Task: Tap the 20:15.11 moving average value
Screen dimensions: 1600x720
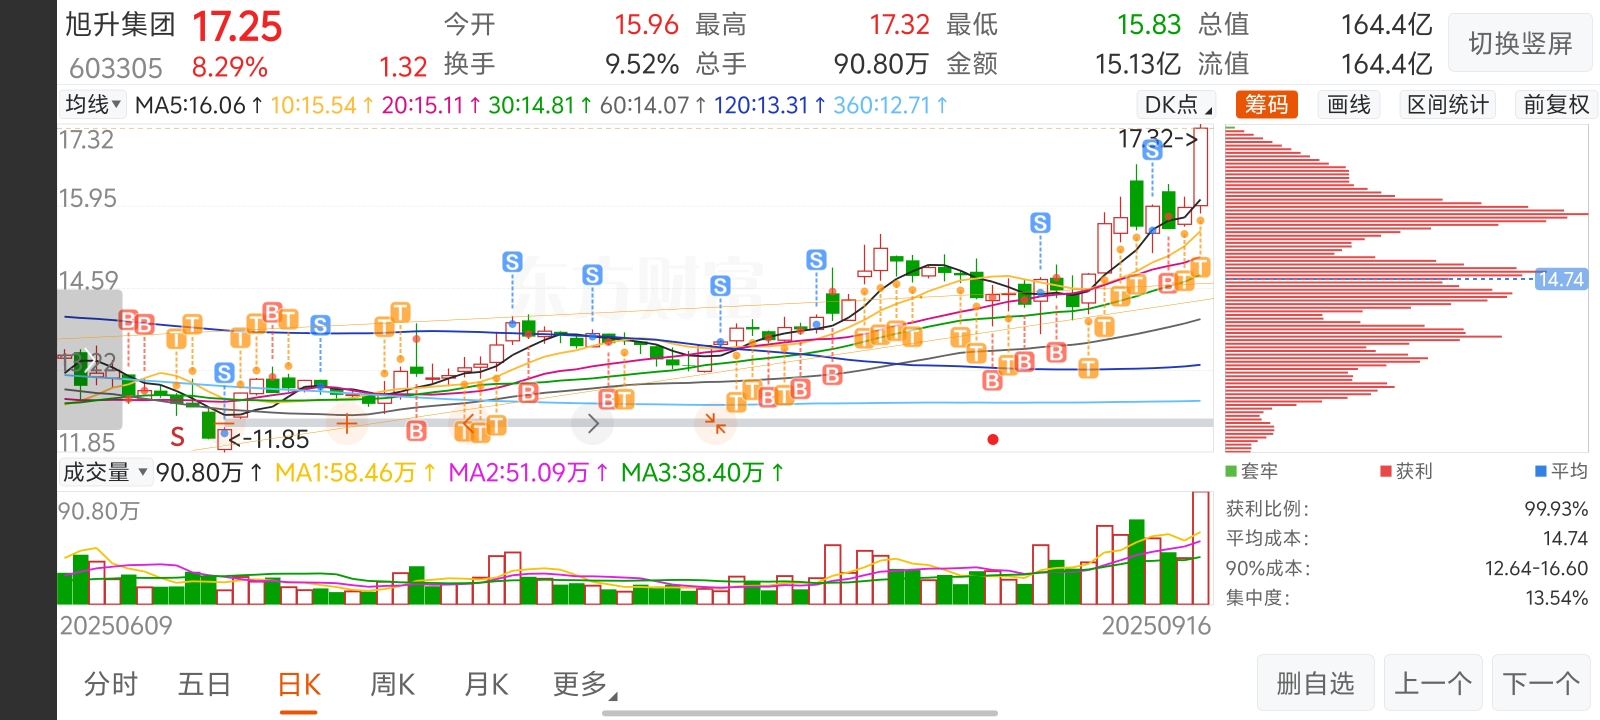Action: [431, 105]
